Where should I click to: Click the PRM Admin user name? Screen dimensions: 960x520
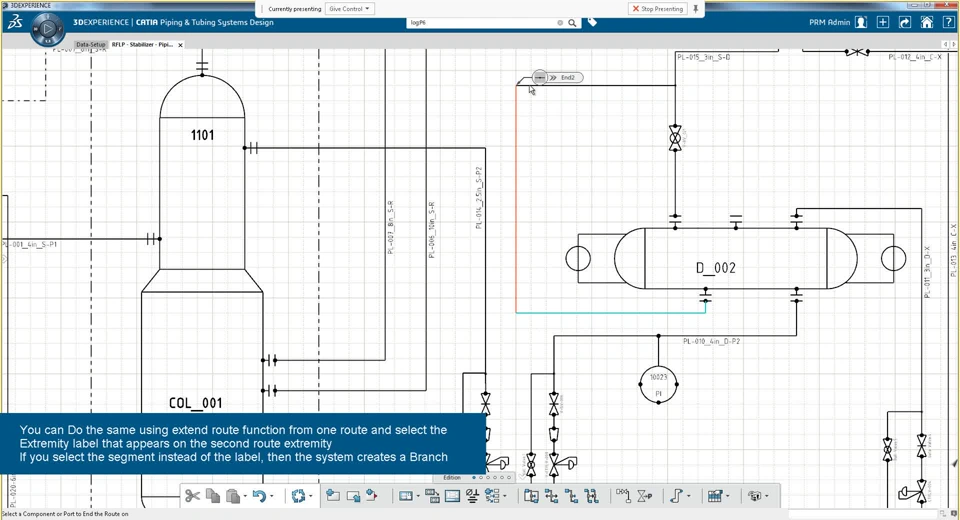pos(830,22)
